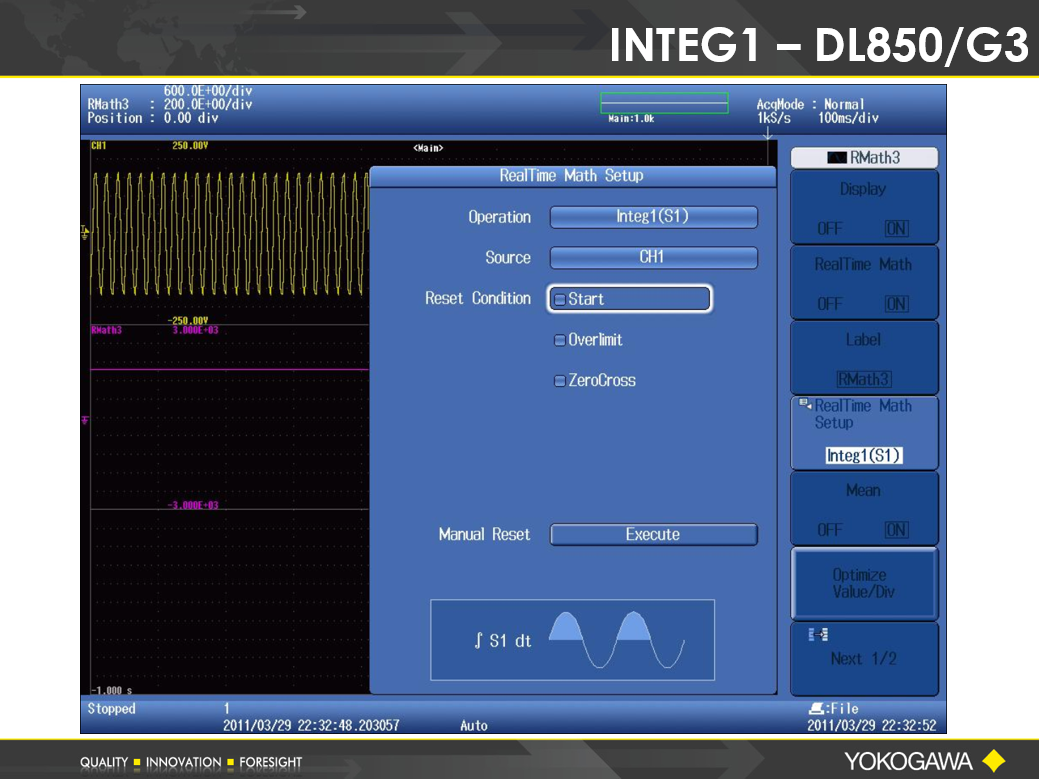Click the yellow CH1 ground level marker
Screen dimensions: 1039x779
pyautogui.click(x=85, y=231)
